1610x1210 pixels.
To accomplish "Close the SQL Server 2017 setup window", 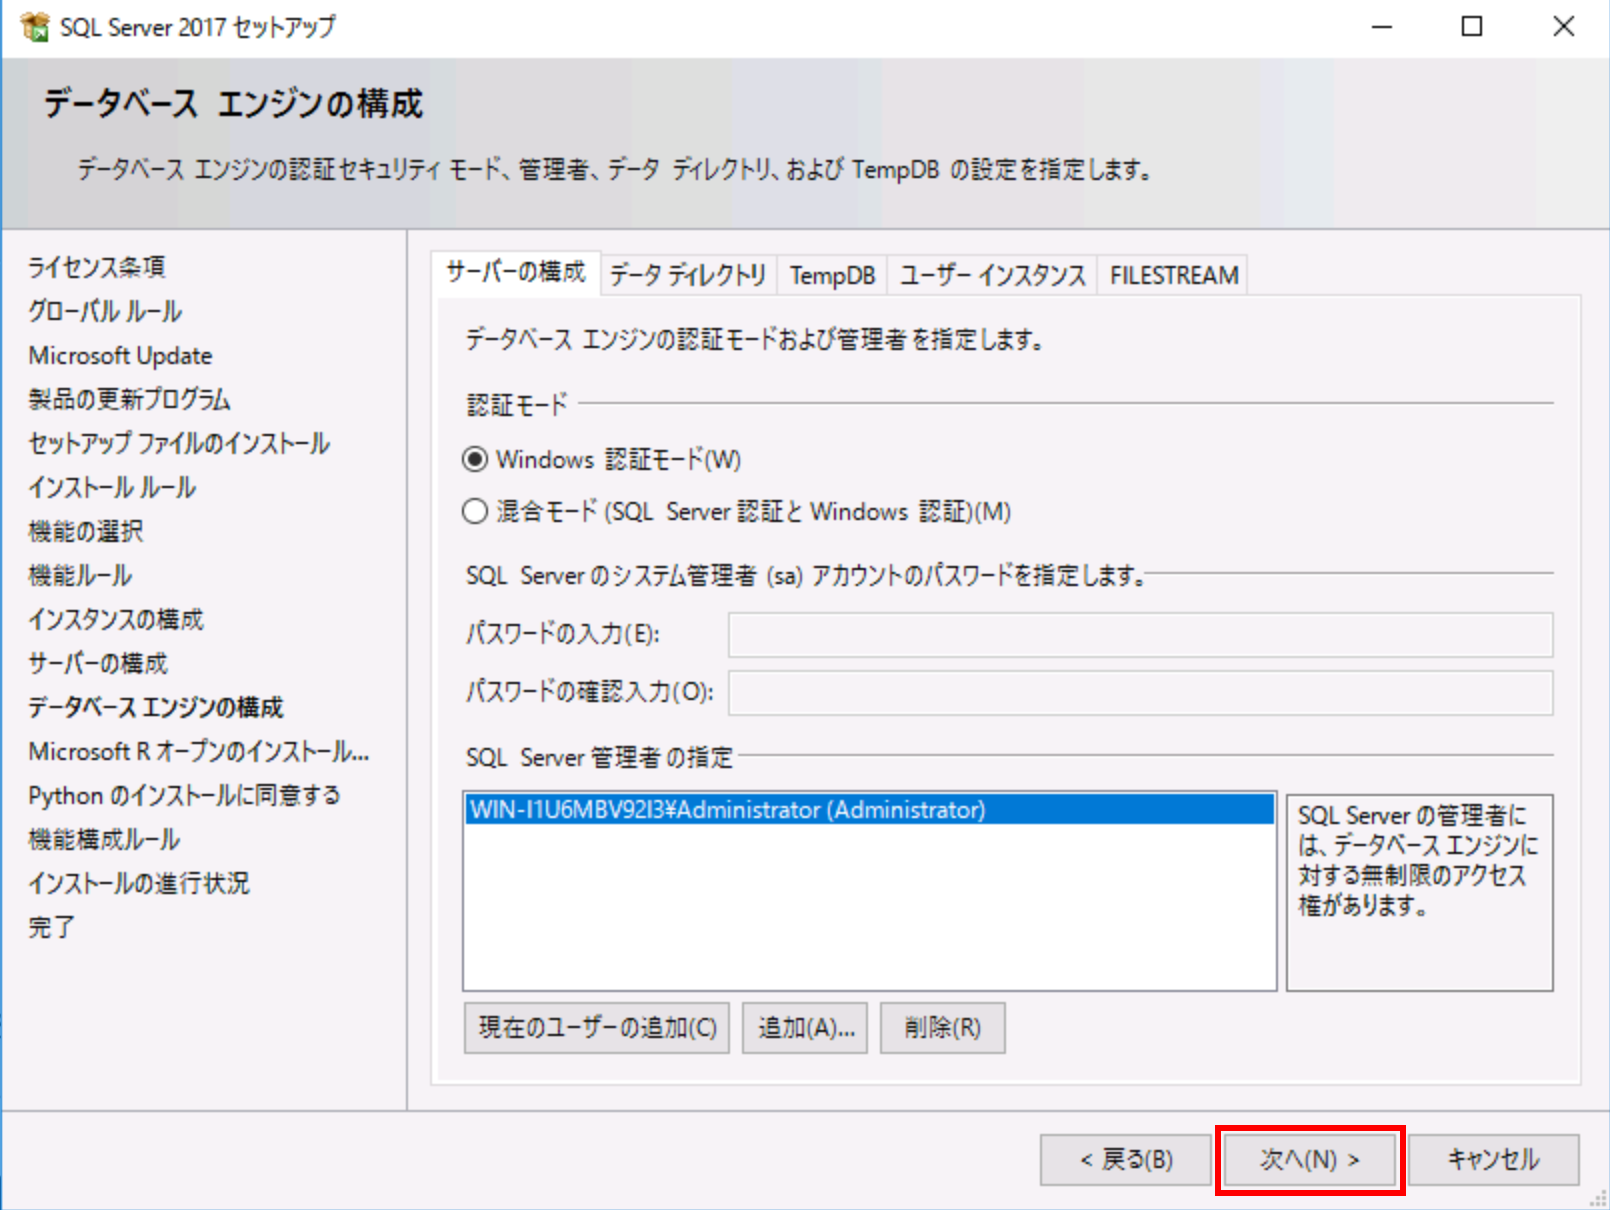I will [1564, 27].
